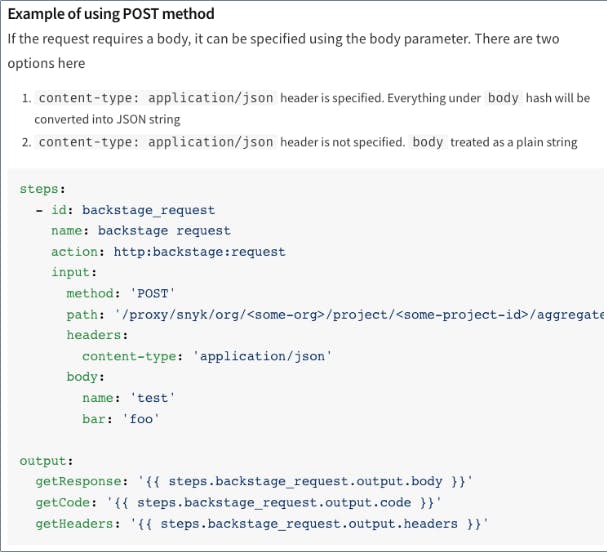Click the 'getHeaders' output line
Viewport: 607px width, 554px height.
point(260,524)
